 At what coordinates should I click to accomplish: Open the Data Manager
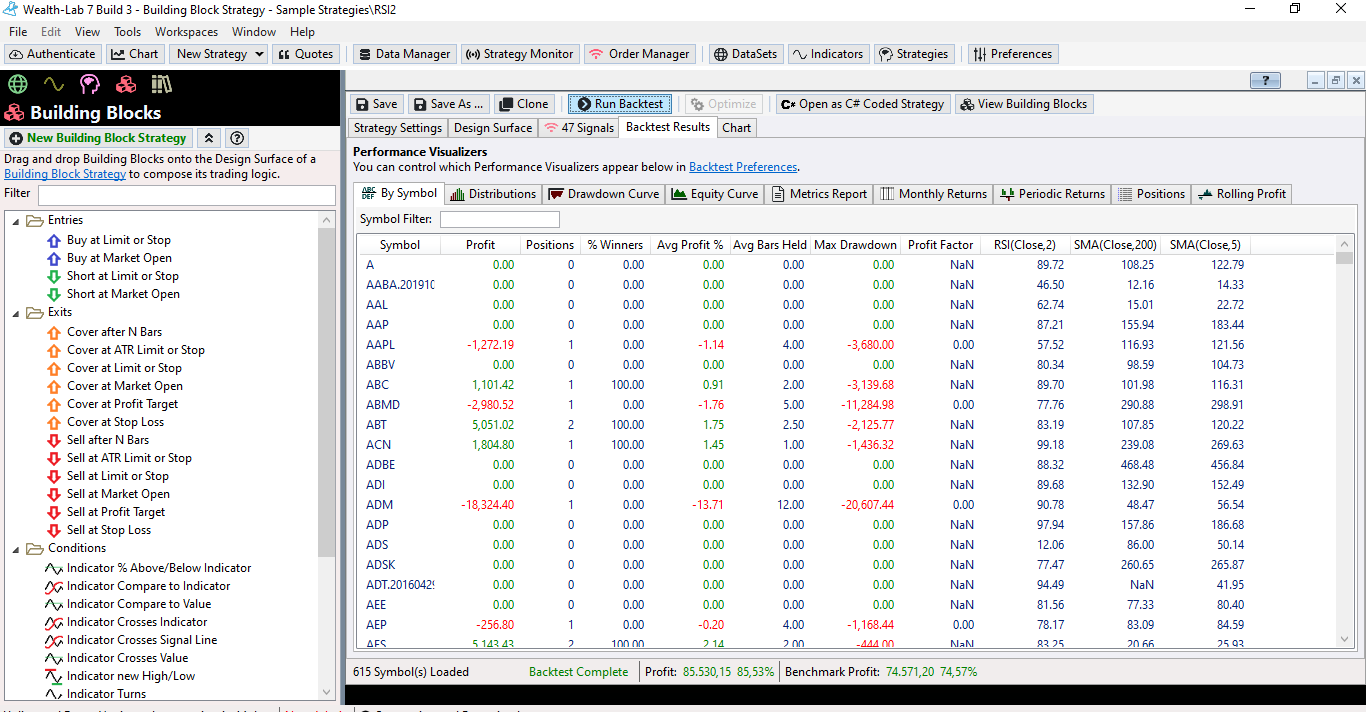[404, 54]
